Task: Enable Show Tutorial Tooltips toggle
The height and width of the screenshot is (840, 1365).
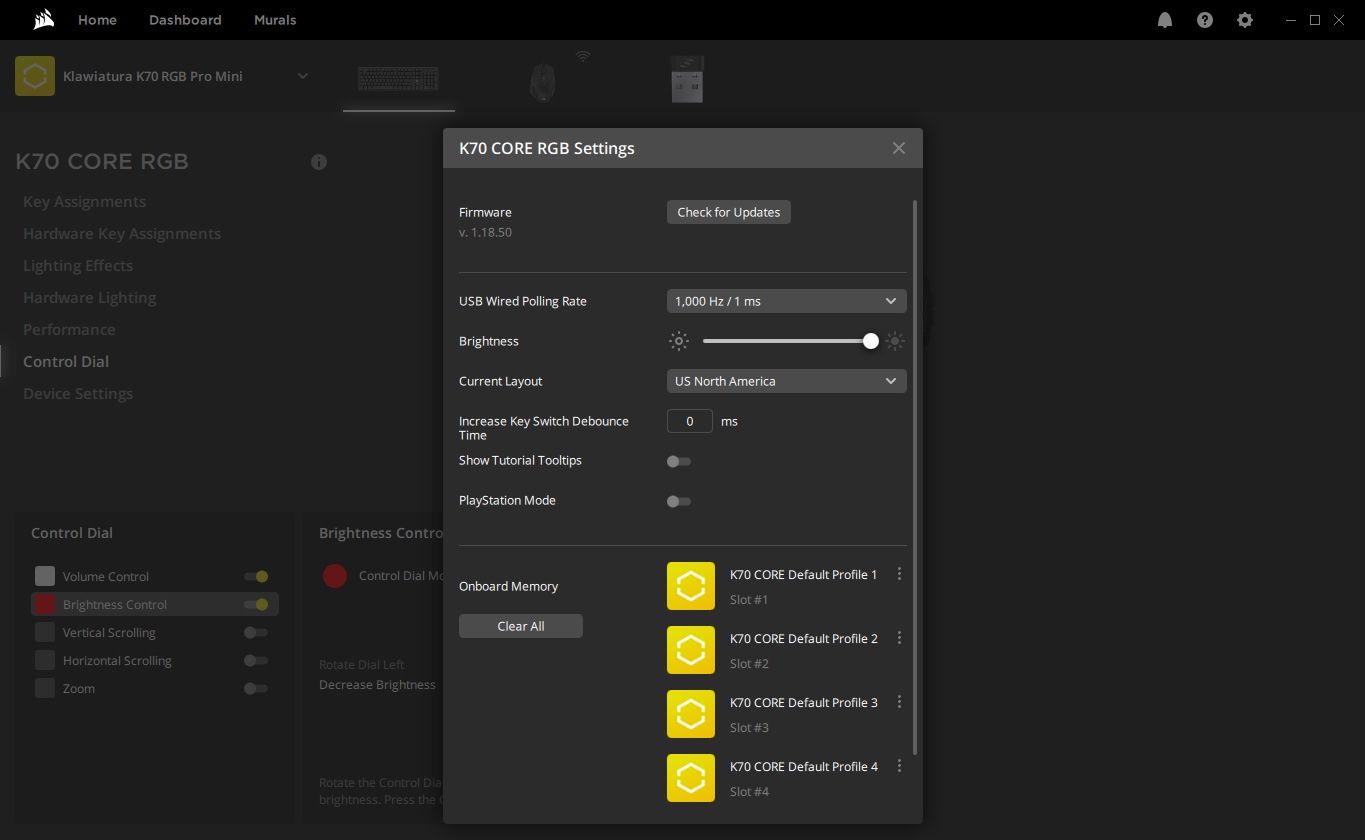Action: tap(679, 461)
